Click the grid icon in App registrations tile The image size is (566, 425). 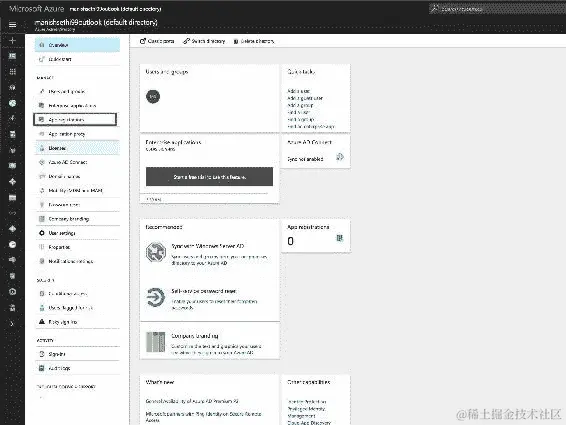340,238
